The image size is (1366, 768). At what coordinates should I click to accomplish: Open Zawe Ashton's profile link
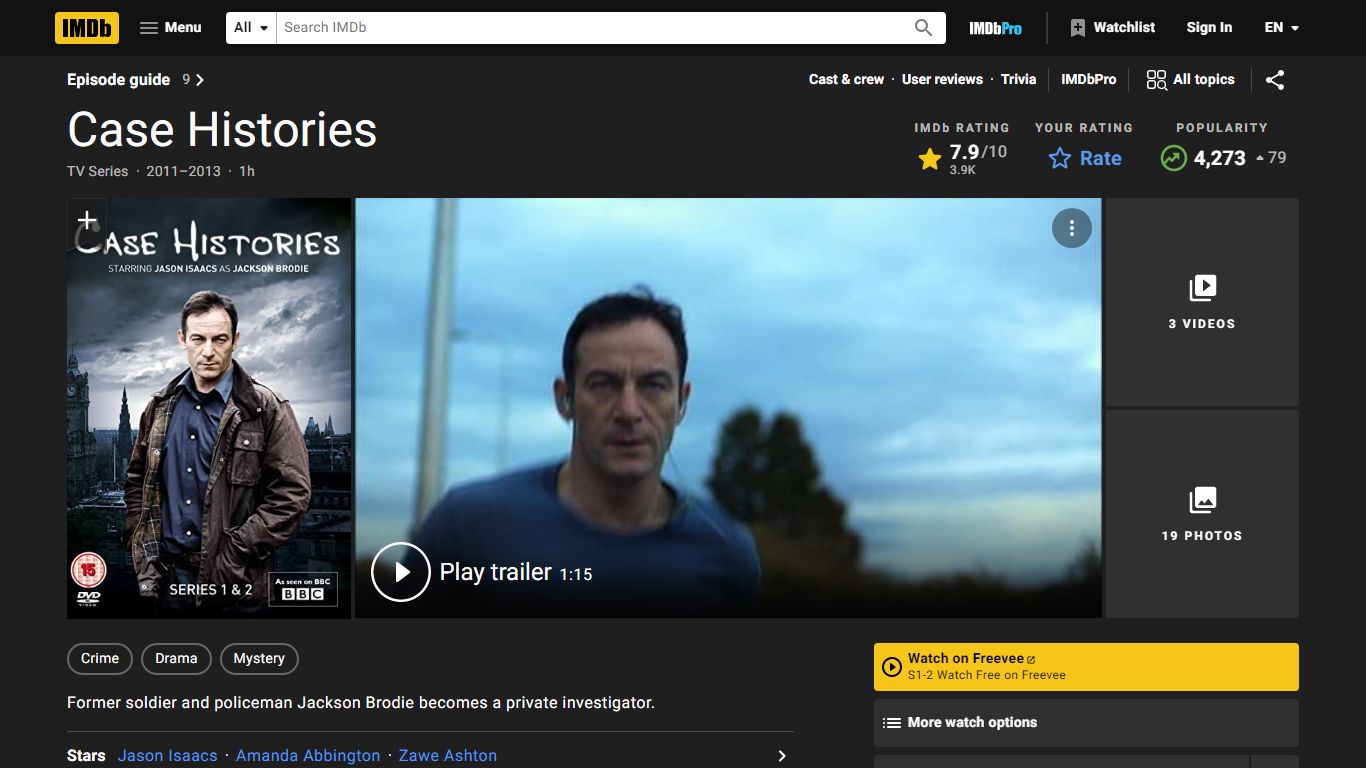click(x=448, y=756)
